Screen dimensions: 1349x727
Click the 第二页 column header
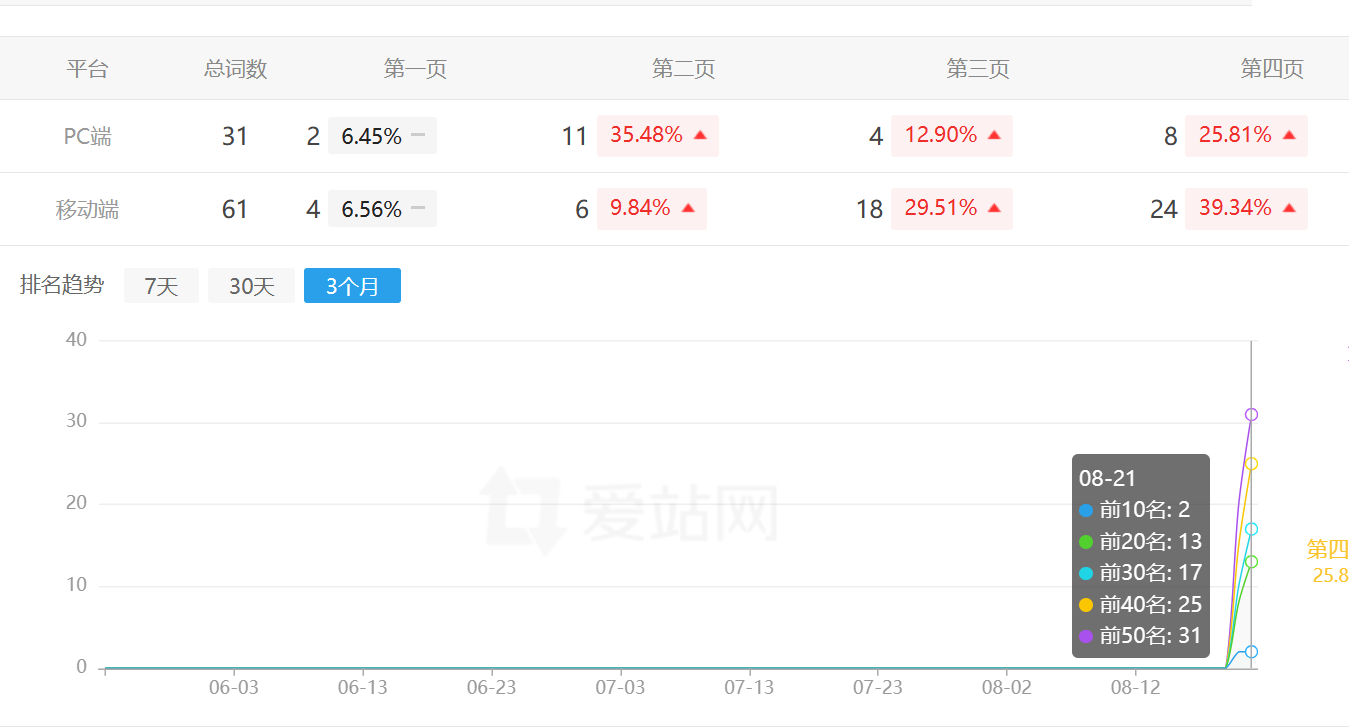[683, 69]
